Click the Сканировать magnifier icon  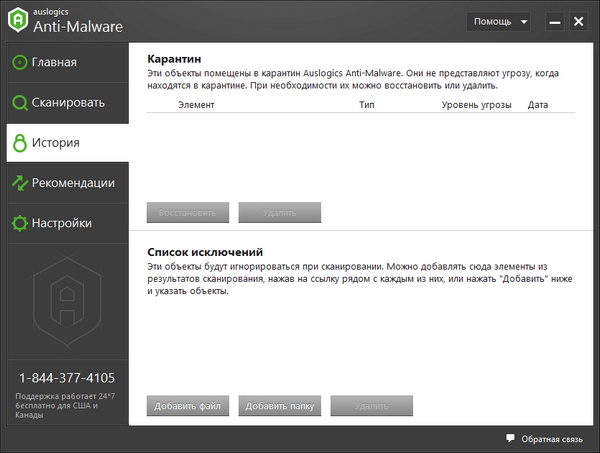(19, 102)
